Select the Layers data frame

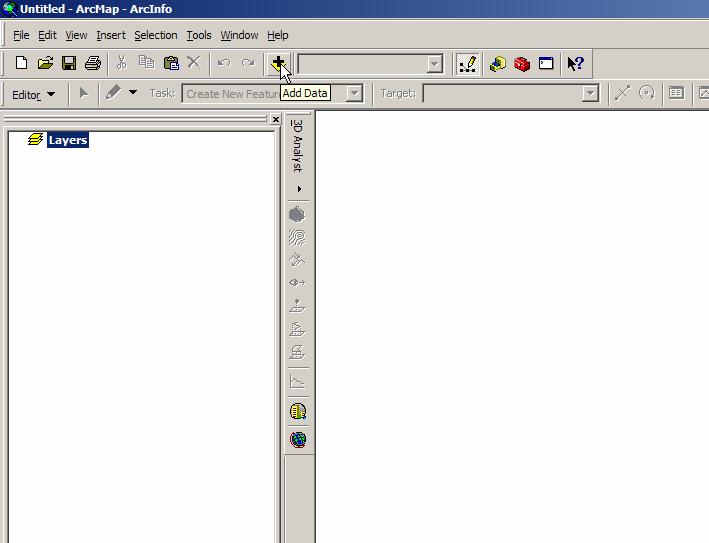click(68, 140)
